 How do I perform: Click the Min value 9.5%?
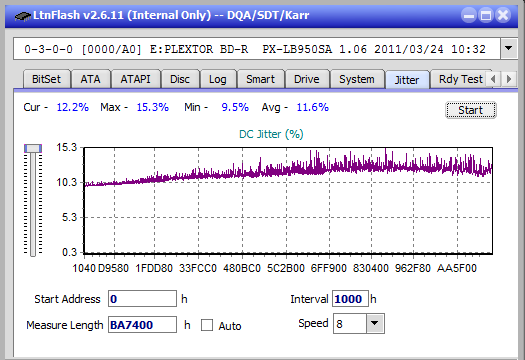235,107
